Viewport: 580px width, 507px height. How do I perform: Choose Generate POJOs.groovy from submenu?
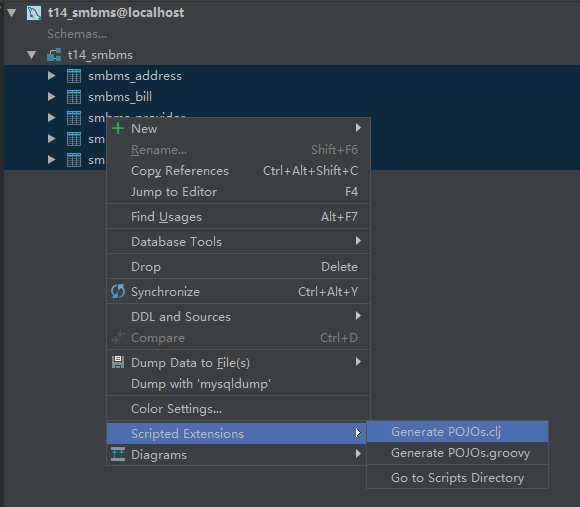pyautogui.click(x=458, y=453)
